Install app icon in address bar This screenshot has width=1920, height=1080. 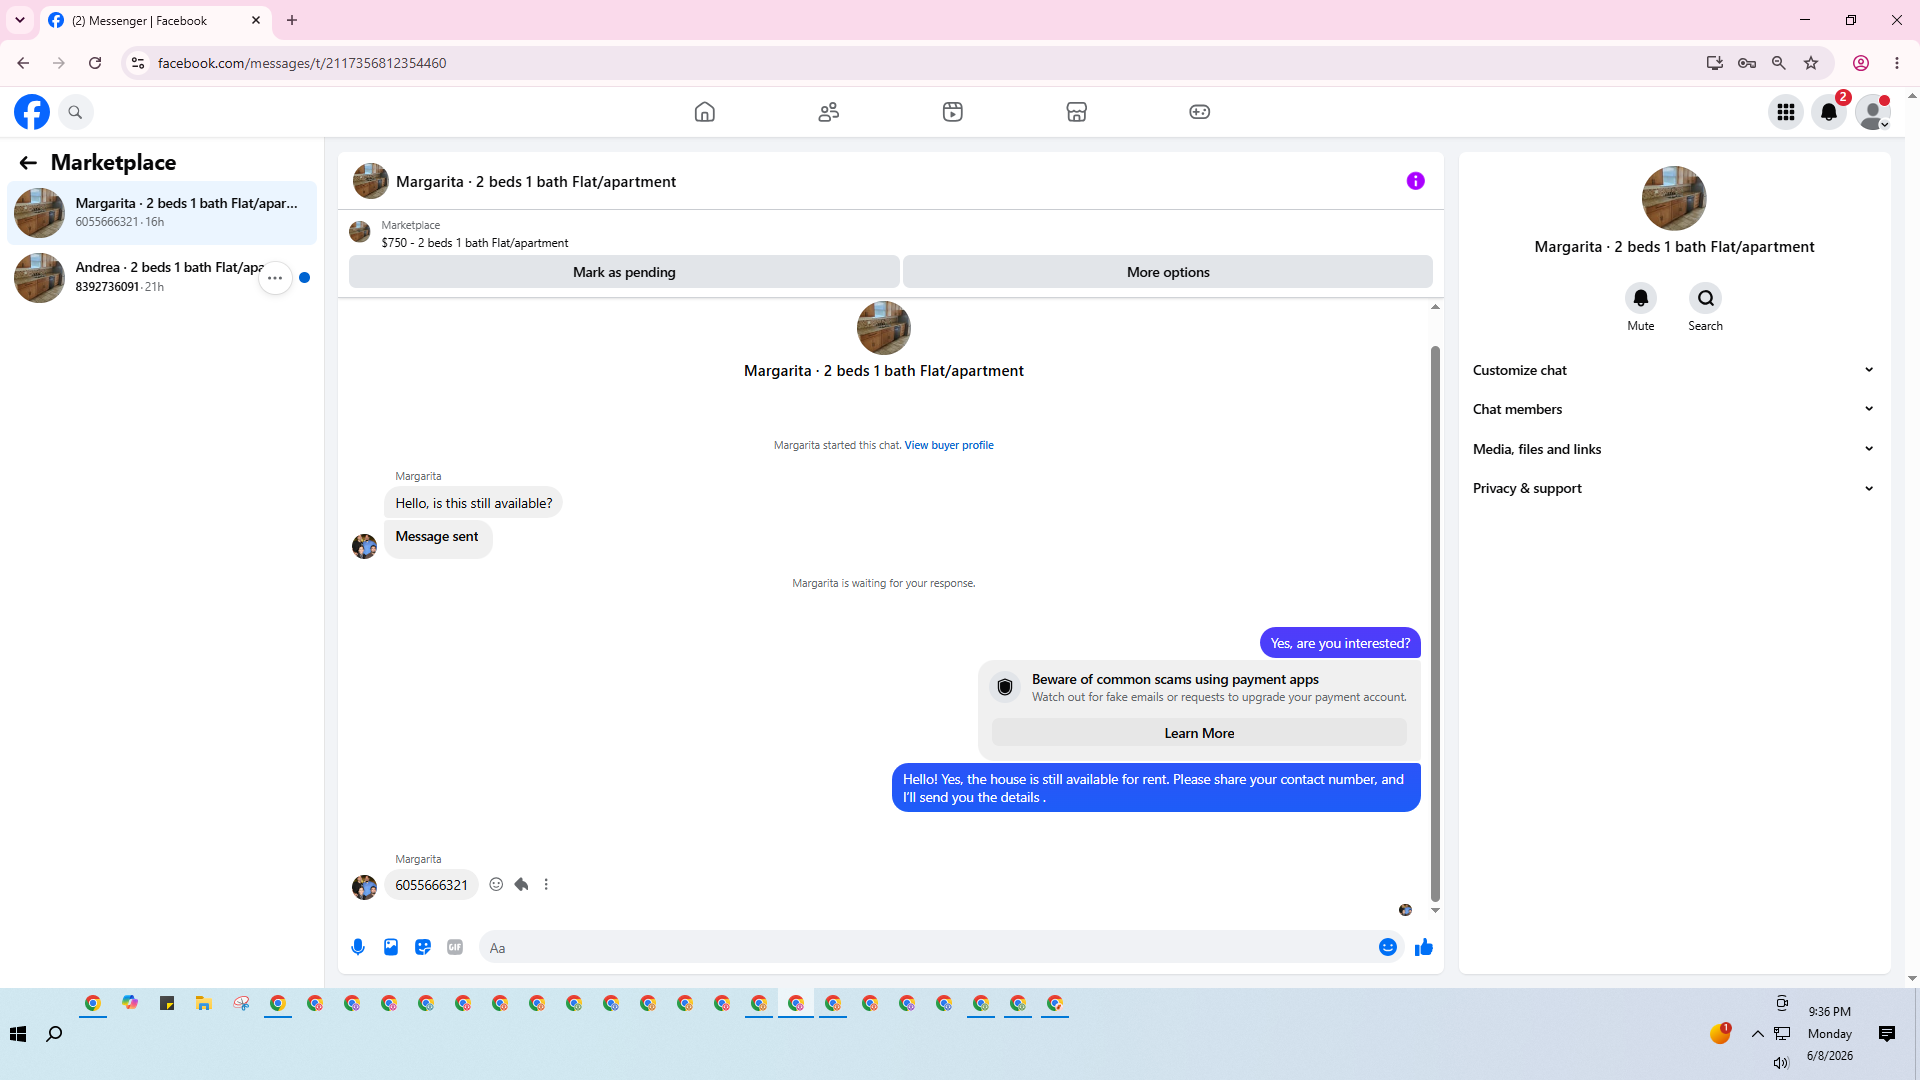[1715, 63]
